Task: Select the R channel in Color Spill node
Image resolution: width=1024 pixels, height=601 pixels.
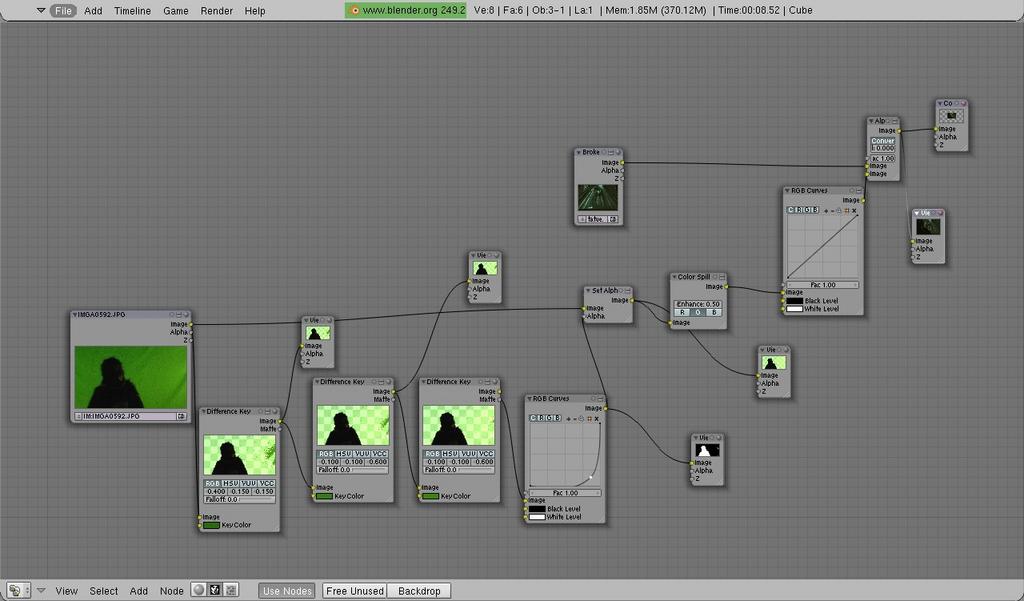Action: coord(682,313)
